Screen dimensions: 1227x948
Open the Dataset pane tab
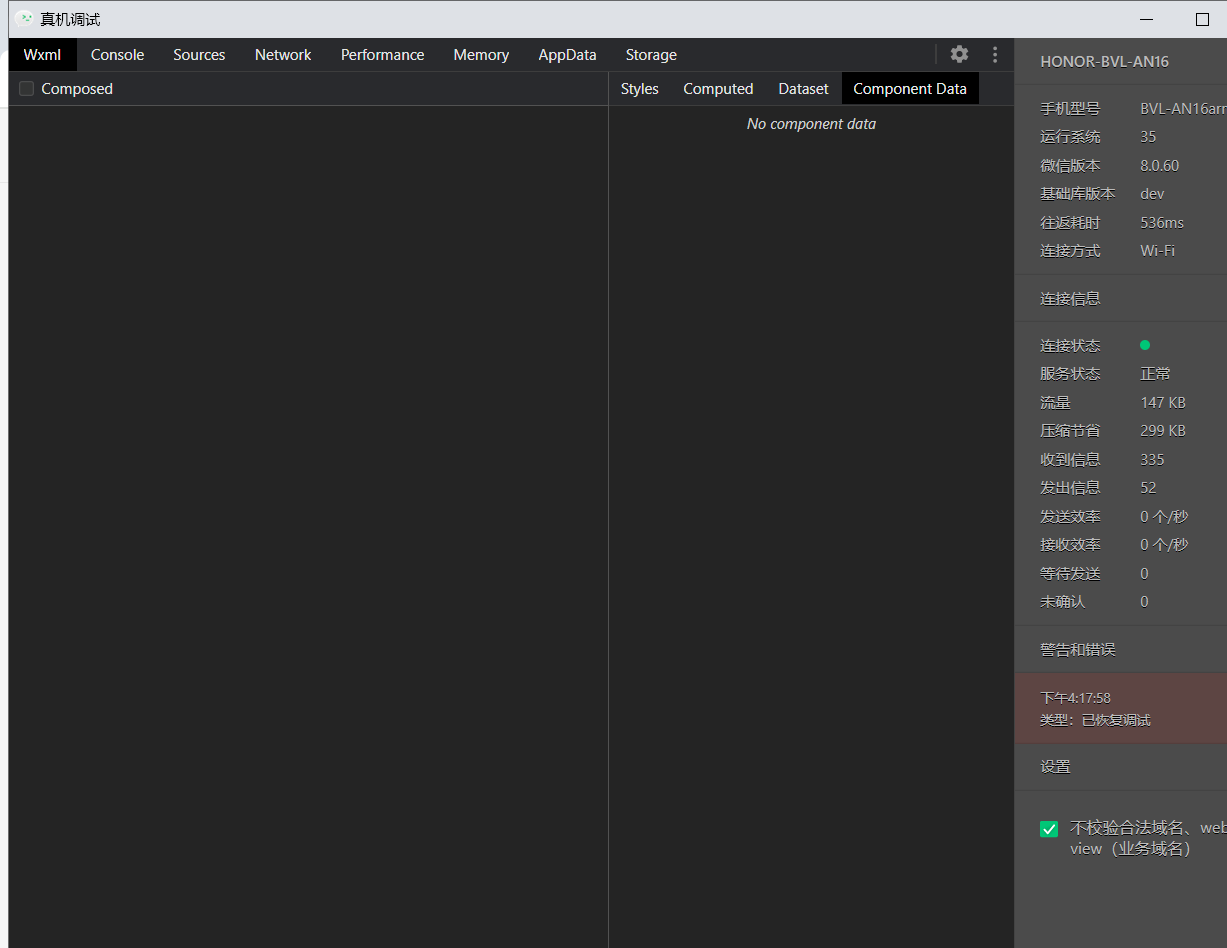(x=804, y=89)
